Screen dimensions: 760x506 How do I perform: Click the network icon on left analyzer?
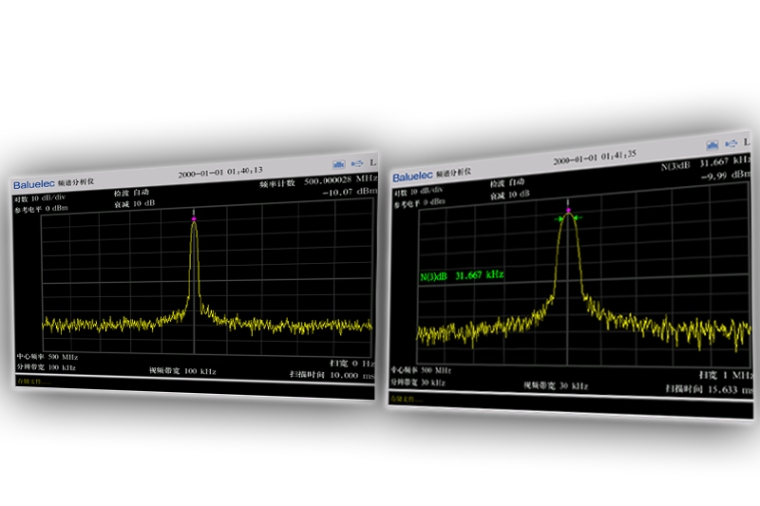point(338,162)
